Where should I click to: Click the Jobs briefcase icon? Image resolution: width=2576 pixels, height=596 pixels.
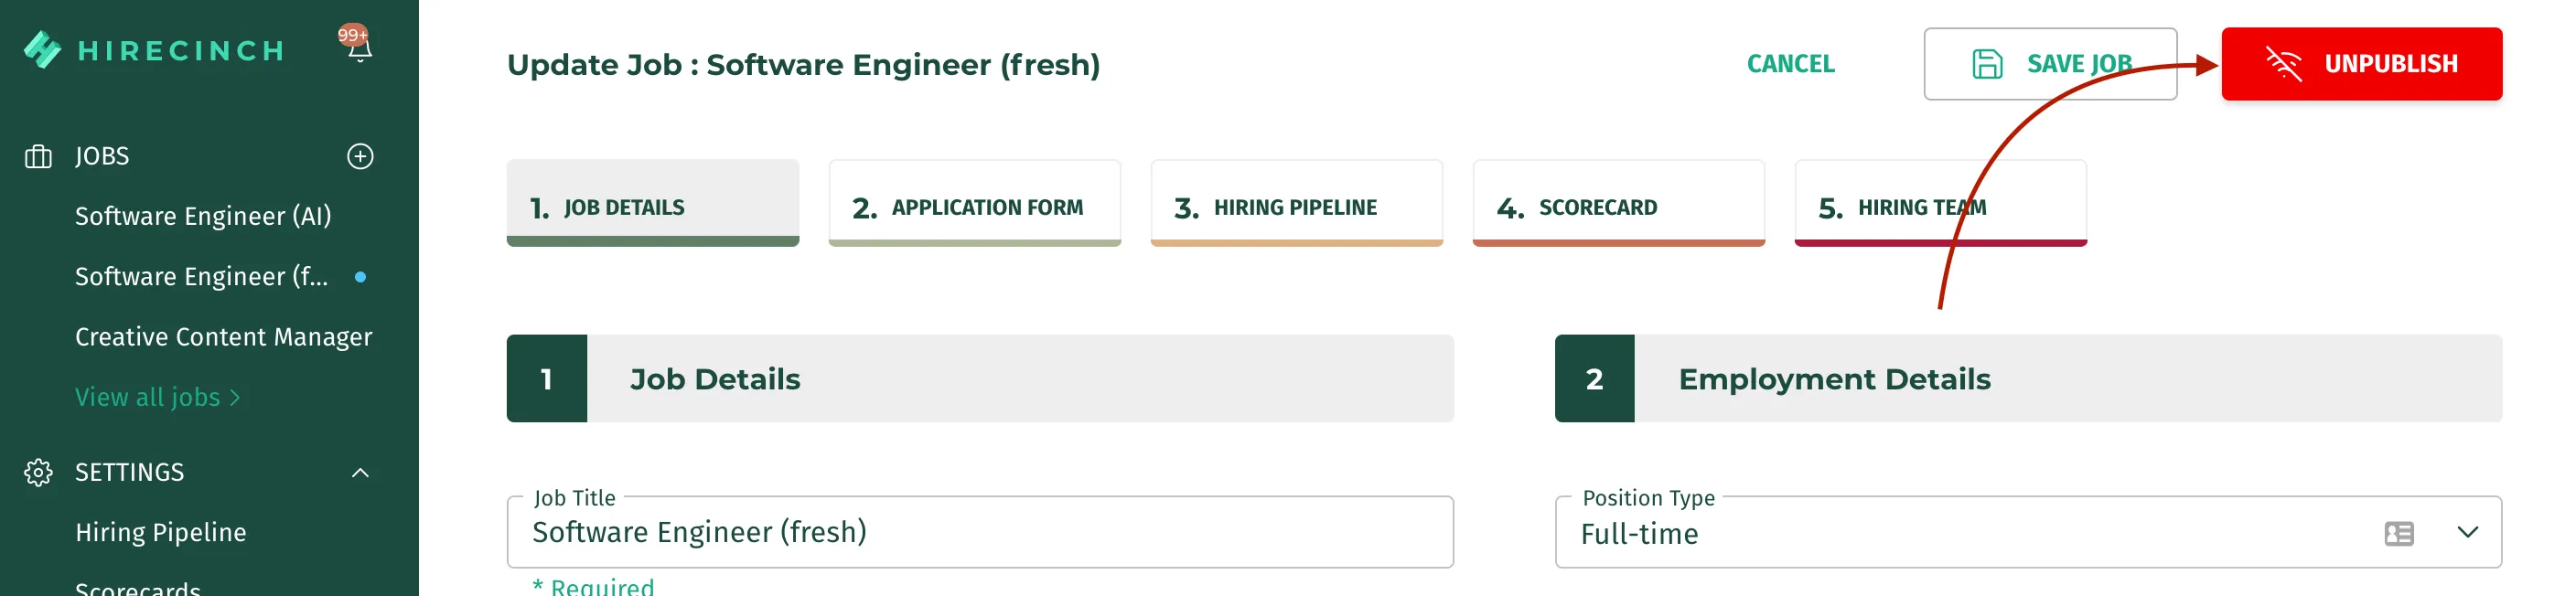(x=38, y=157)
